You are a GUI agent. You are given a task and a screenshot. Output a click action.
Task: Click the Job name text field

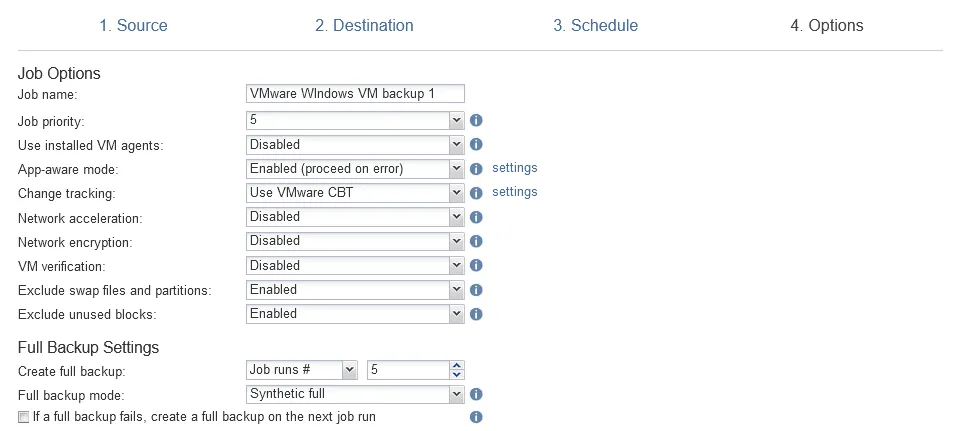[355, 93]
